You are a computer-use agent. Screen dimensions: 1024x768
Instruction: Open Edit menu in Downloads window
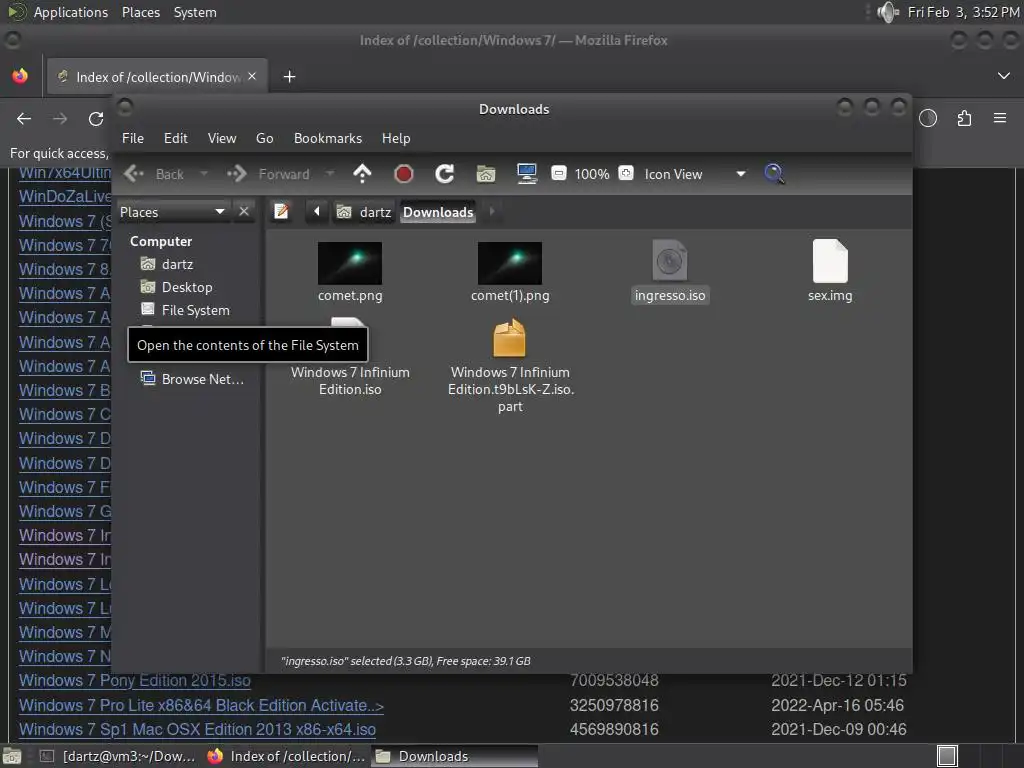coord(176,138)
